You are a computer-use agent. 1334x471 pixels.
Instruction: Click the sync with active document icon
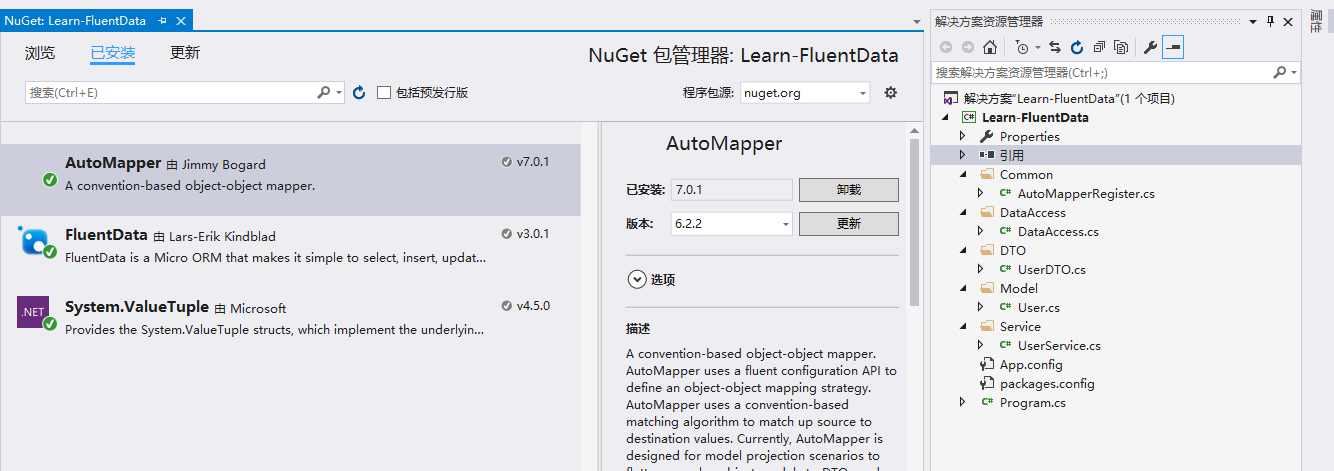[x=1055, y=47]
